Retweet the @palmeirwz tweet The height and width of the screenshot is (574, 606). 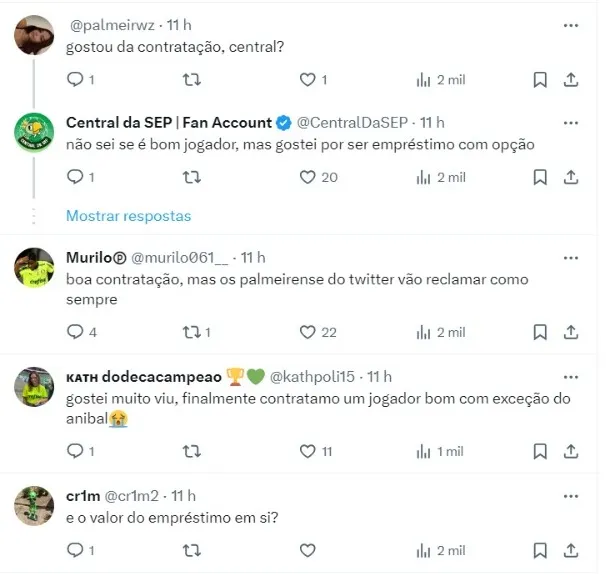(x=192, y=80)
